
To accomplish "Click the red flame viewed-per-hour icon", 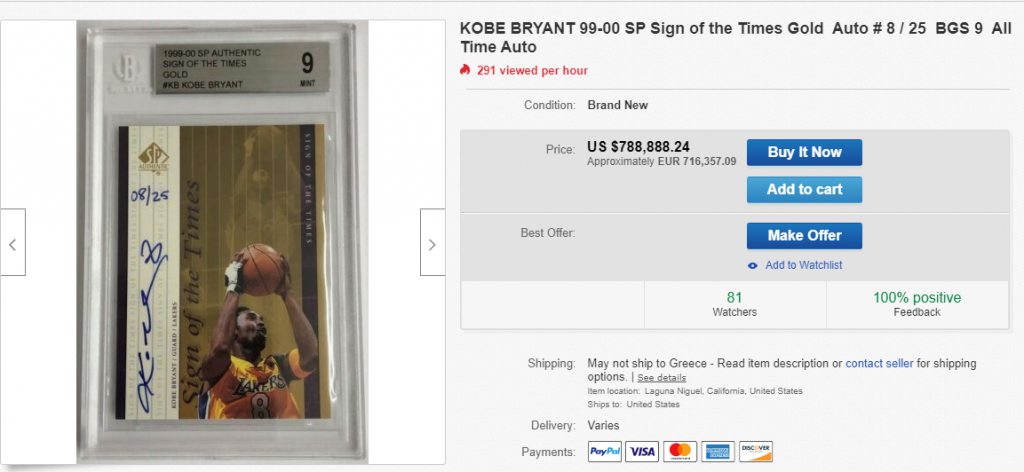I will [465, 70].
